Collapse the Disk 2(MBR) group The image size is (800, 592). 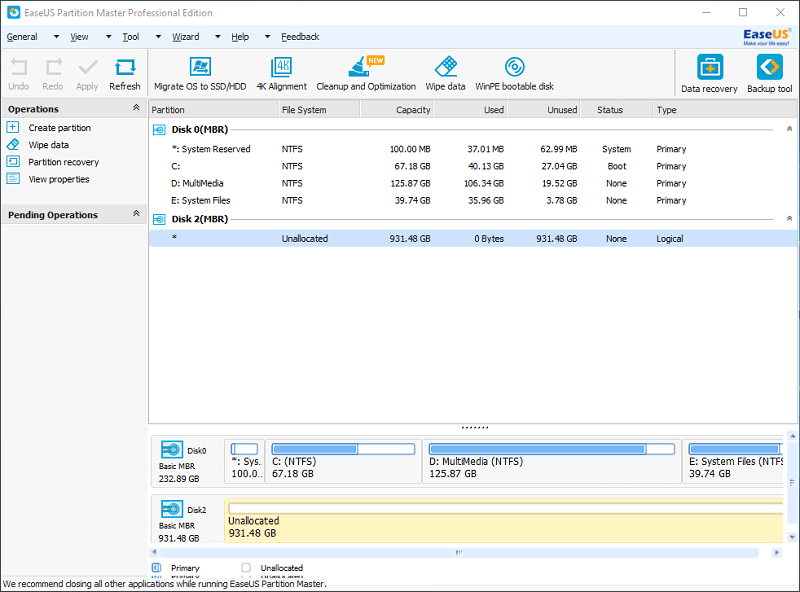[x=789, y=218]
